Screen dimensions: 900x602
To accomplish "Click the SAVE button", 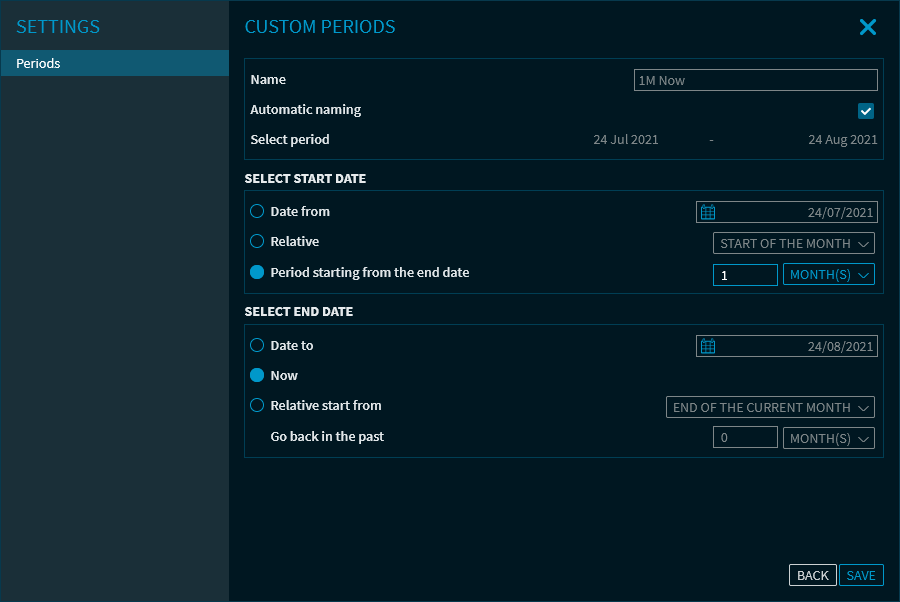I will [860, 575].
